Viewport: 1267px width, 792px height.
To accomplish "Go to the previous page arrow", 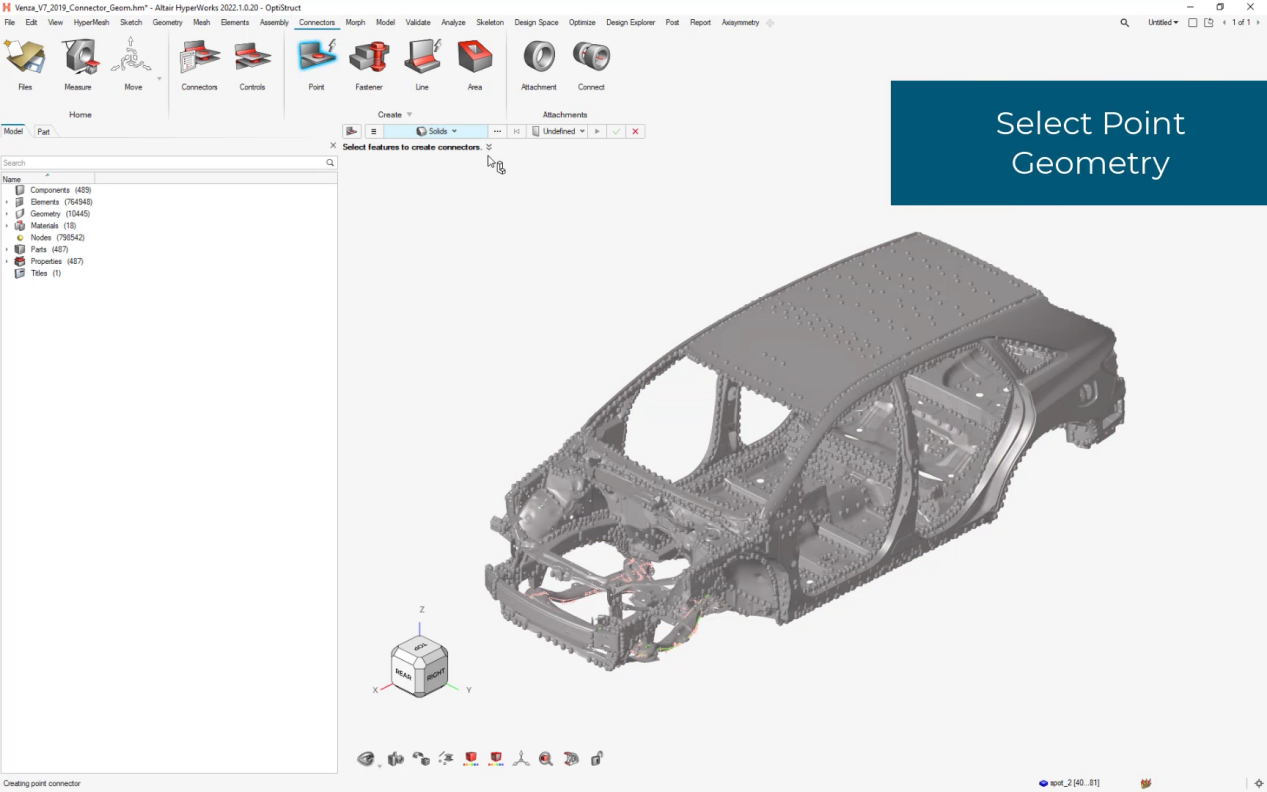I will click(x=1225, y=22).
